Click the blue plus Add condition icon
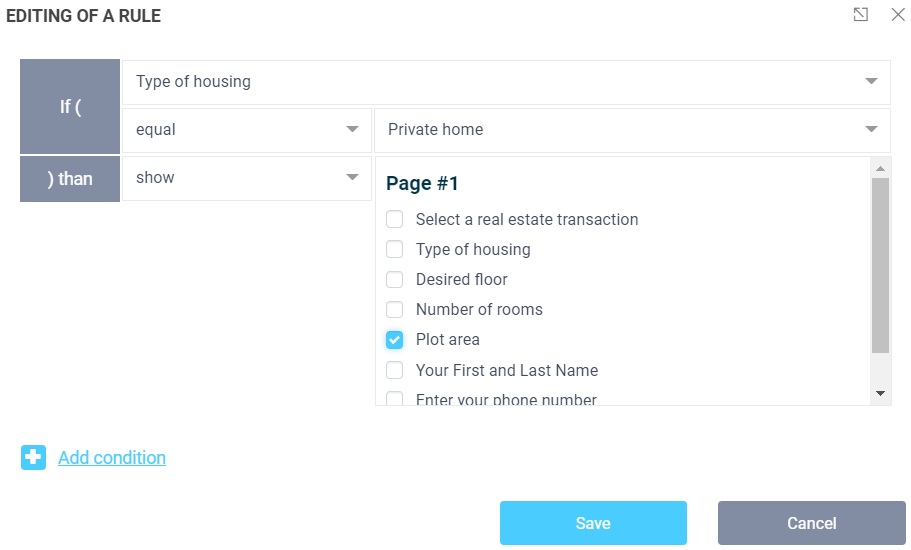Screen dimensions: 911x550 [33, 458]
